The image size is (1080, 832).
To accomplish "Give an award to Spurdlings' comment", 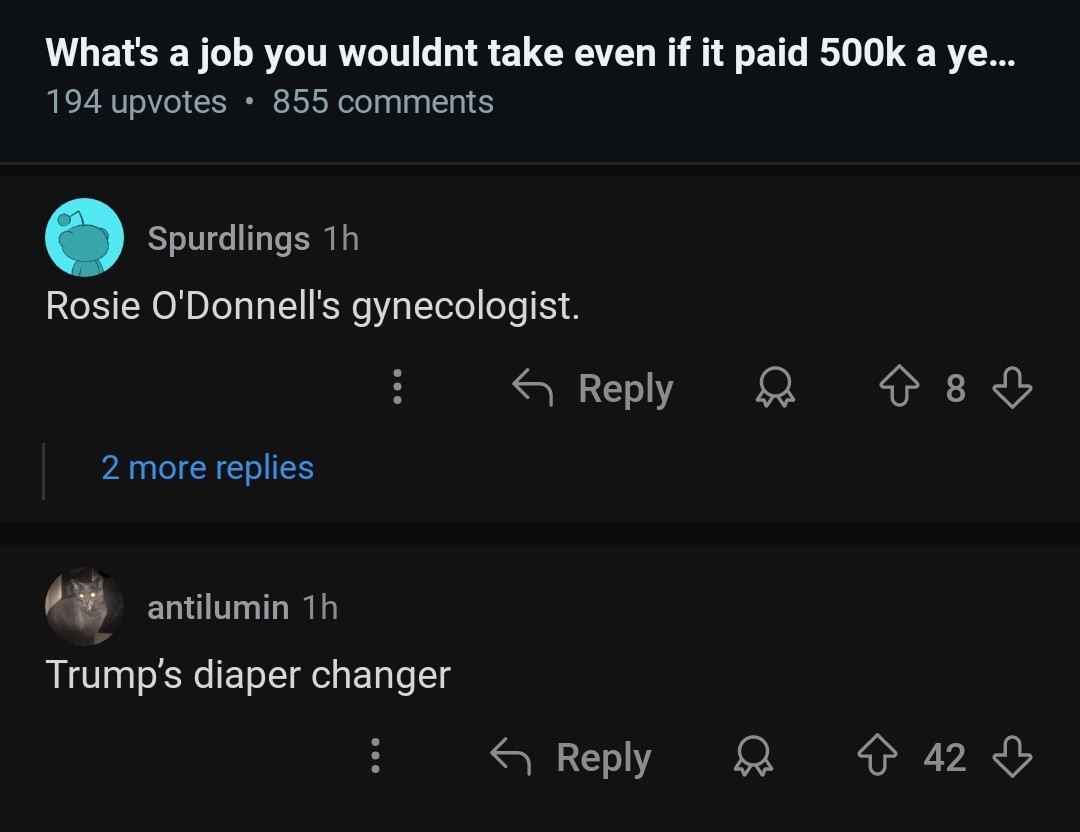I will (777, 388).
